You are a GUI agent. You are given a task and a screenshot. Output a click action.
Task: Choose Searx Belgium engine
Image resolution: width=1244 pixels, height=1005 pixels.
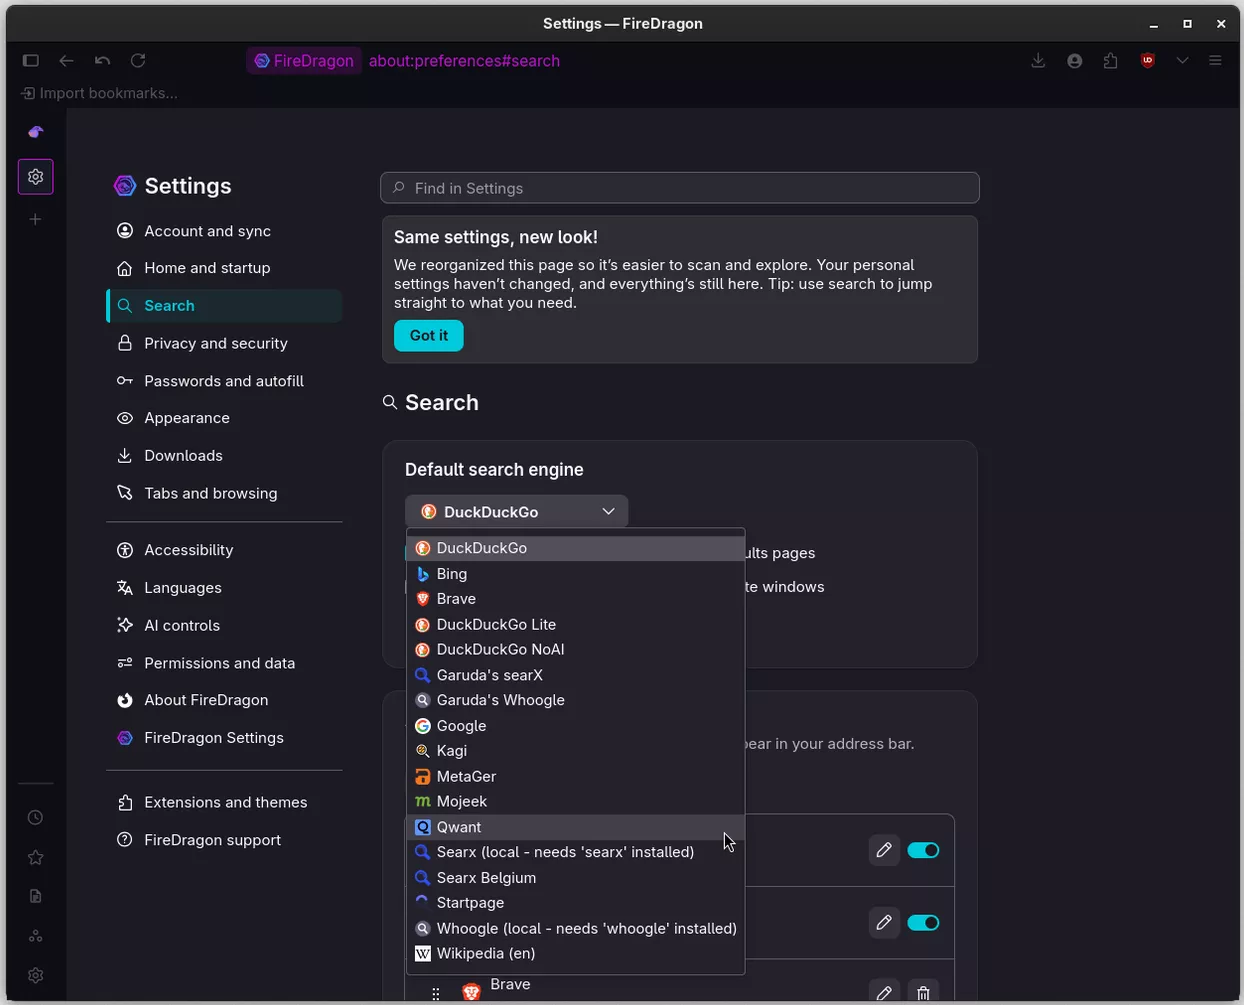(575, 878)
